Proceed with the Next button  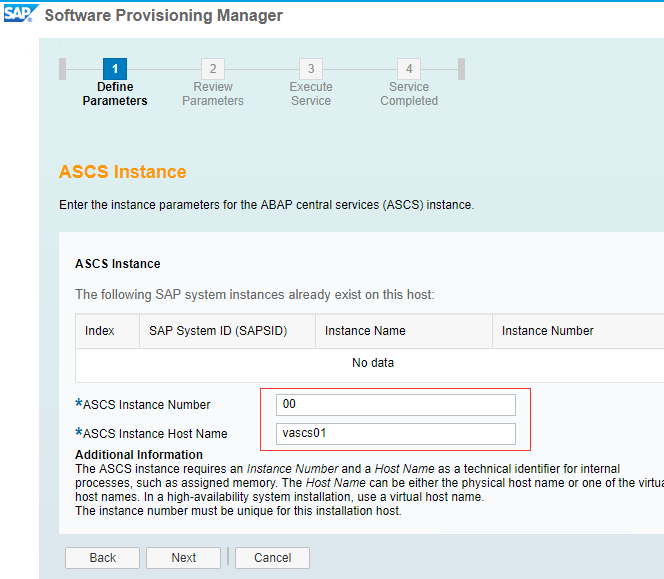click(183, 558)
